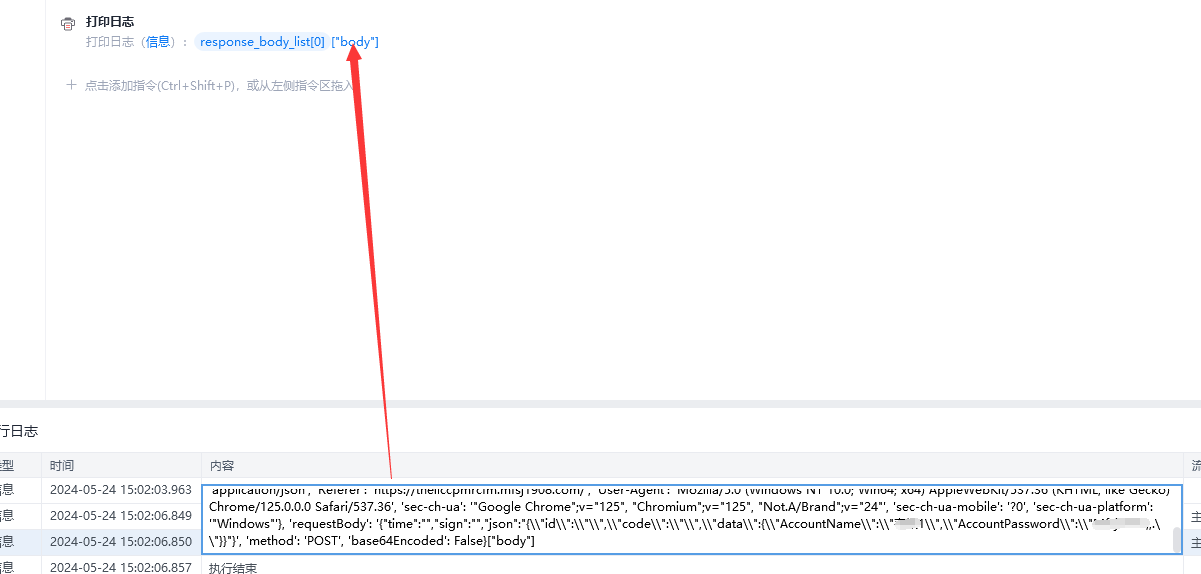Click the 点击添加指令 placeholder hint
The width and height of the screenshot is (1201, 574).
point(219,86)
